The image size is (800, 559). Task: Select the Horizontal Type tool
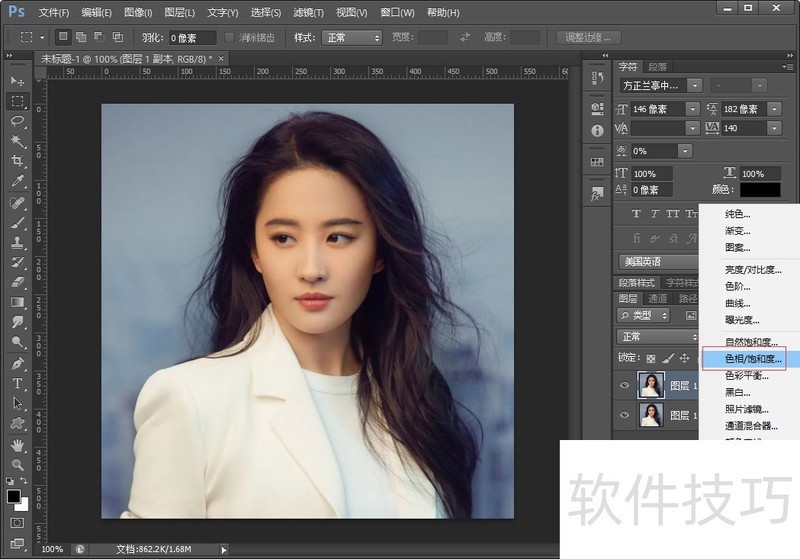click(17, 384)
